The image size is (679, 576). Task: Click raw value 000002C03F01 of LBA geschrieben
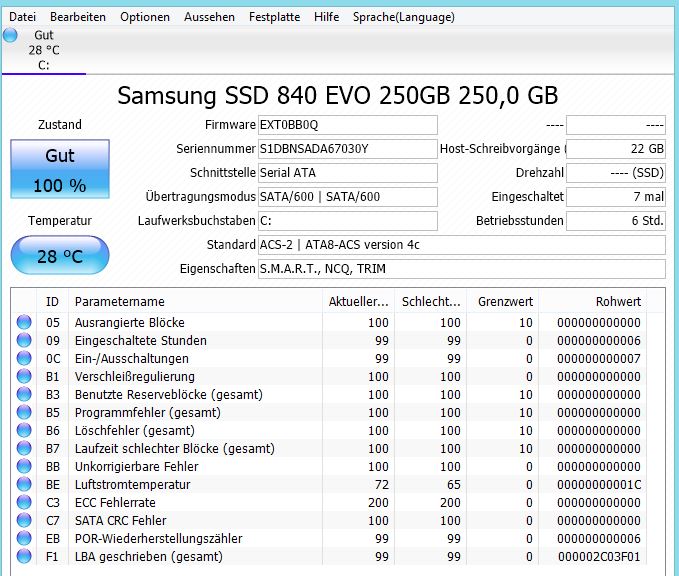tap(599, 557)
